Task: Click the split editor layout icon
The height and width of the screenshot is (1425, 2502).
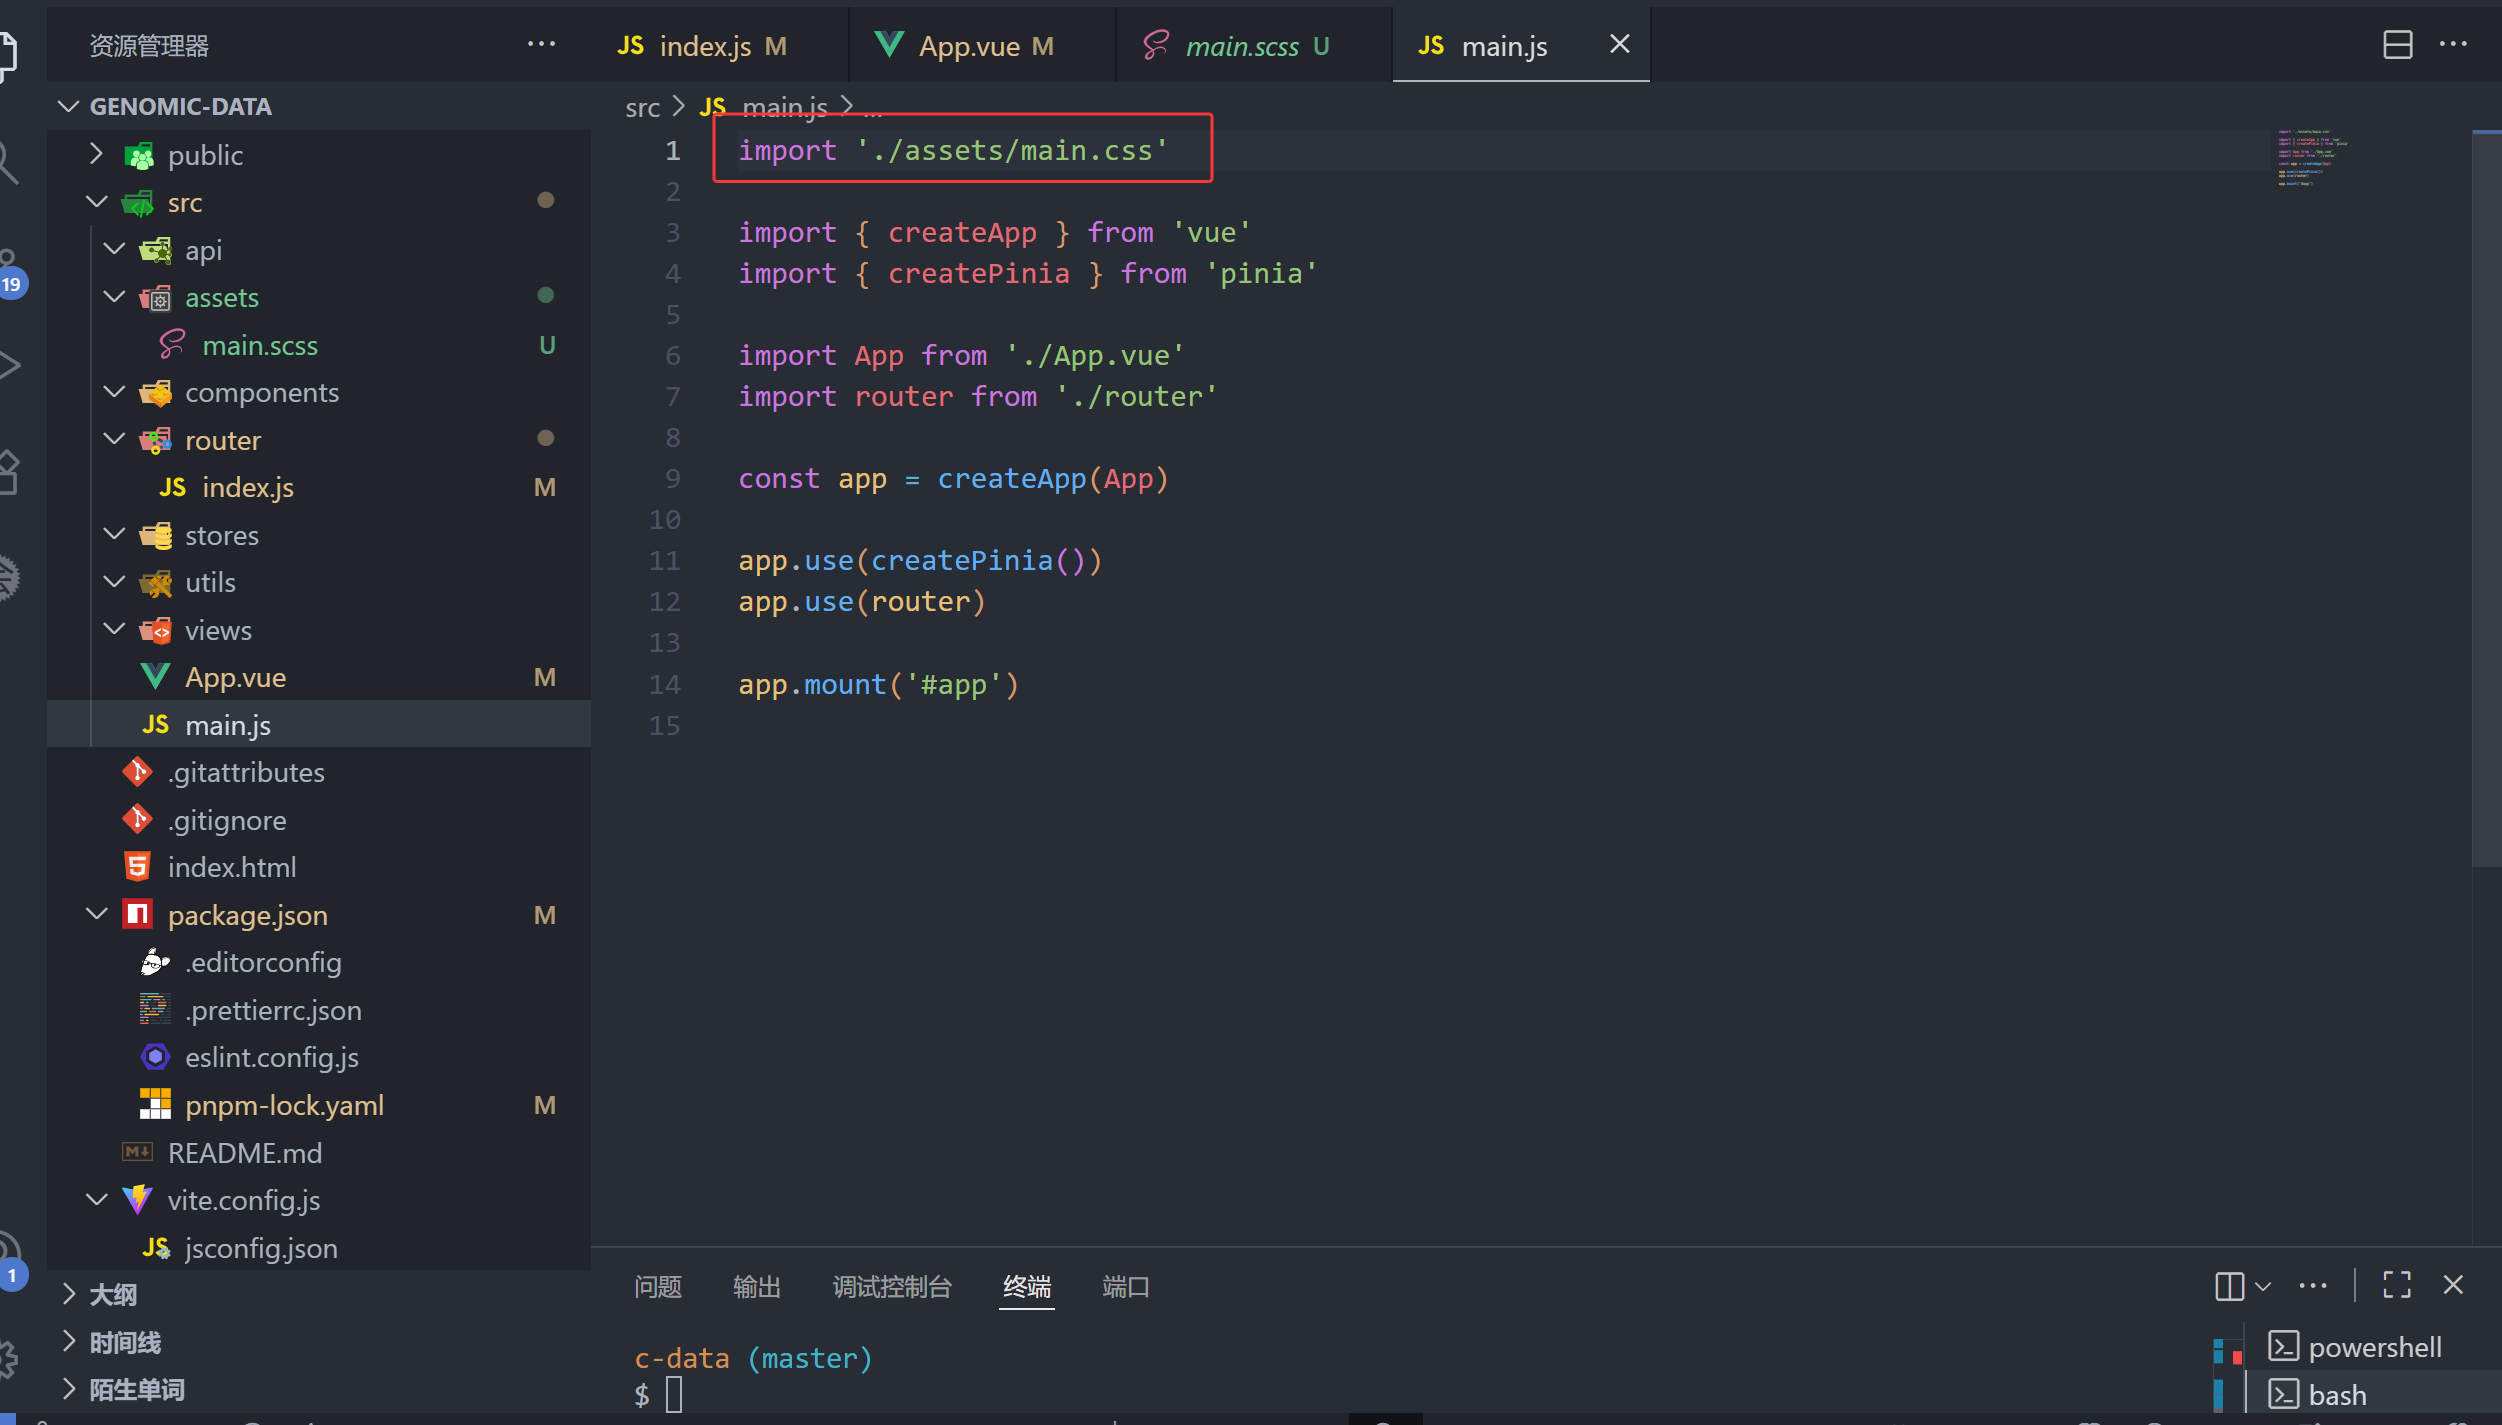Action: click(x=2397, y=45)
